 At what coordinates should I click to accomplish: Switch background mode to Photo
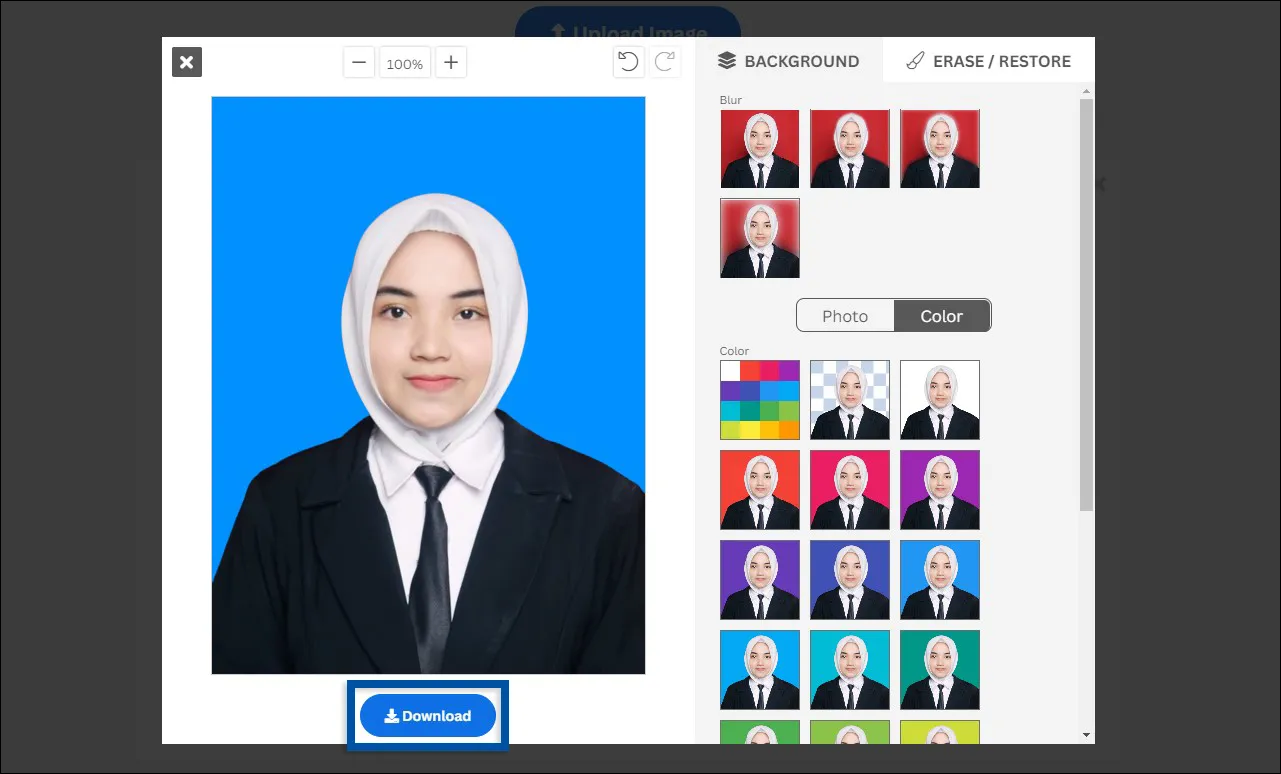click(x=845, y=315)
